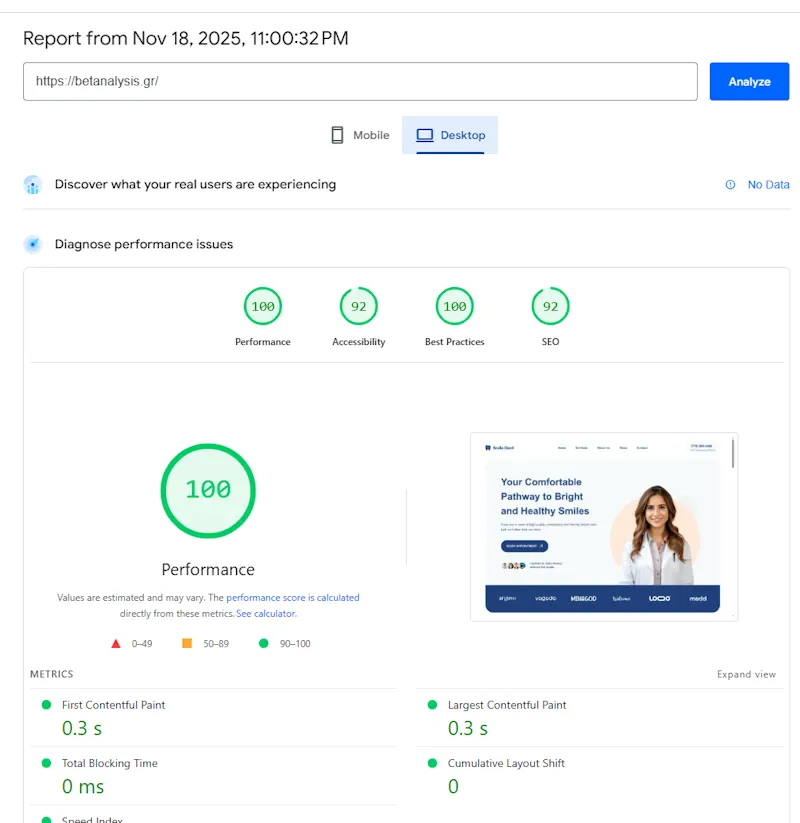Jump to Performance score gauge 100
This screenshot has width=800, height=823.
pyautogui.click(x=263, y=307)
